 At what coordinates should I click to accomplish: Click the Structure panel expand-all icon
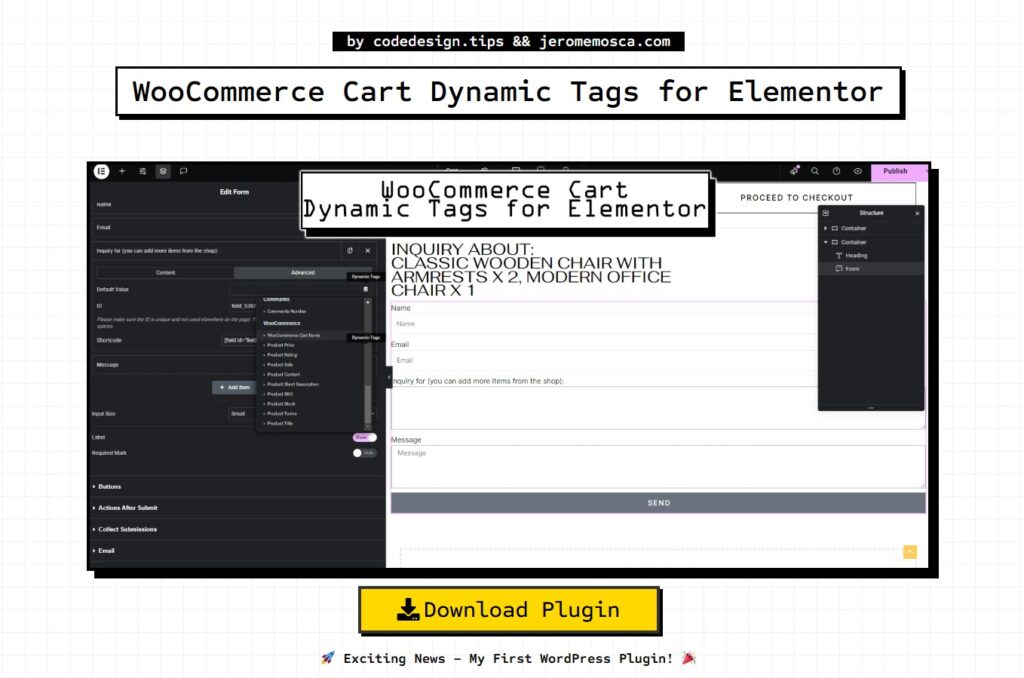click(826, 213)
